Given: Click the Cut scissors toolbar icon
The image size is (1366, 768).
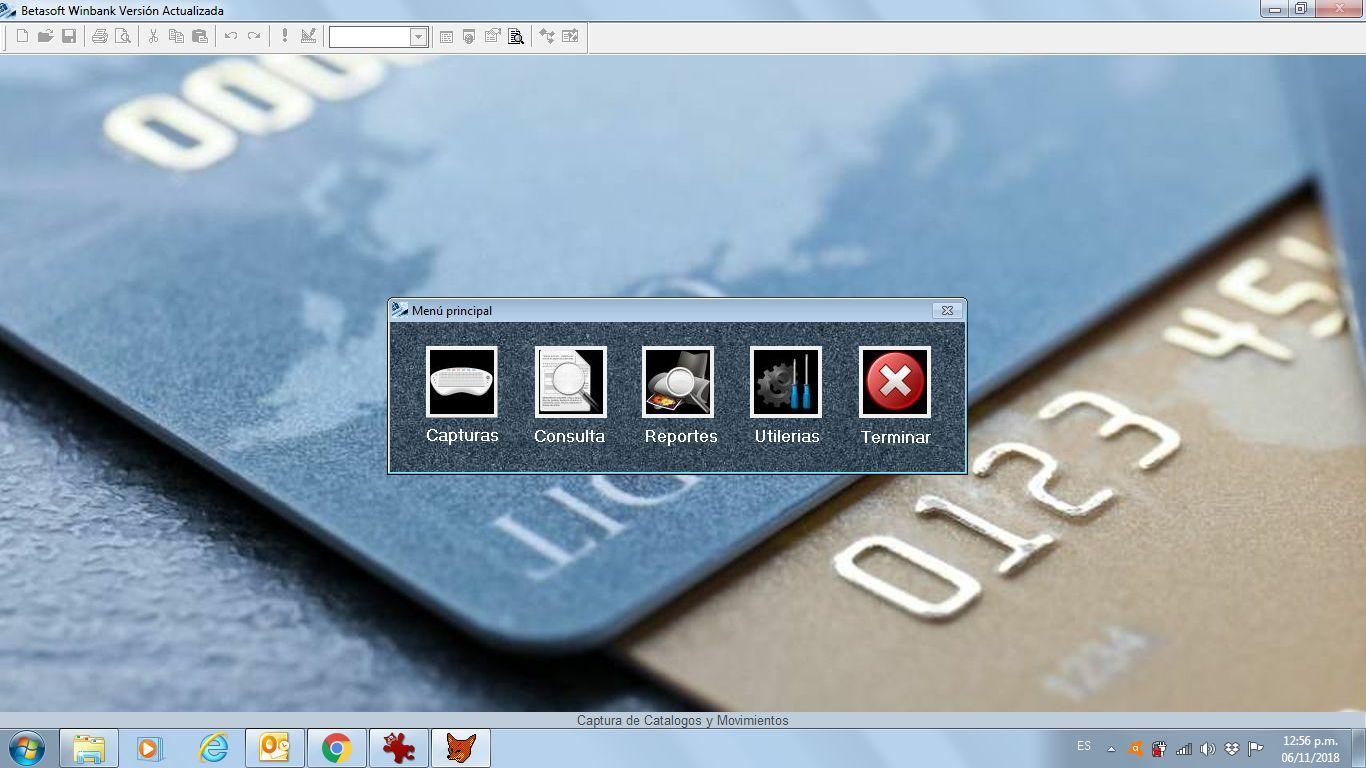Looking at the screenshot, I should tap(153, 36).
